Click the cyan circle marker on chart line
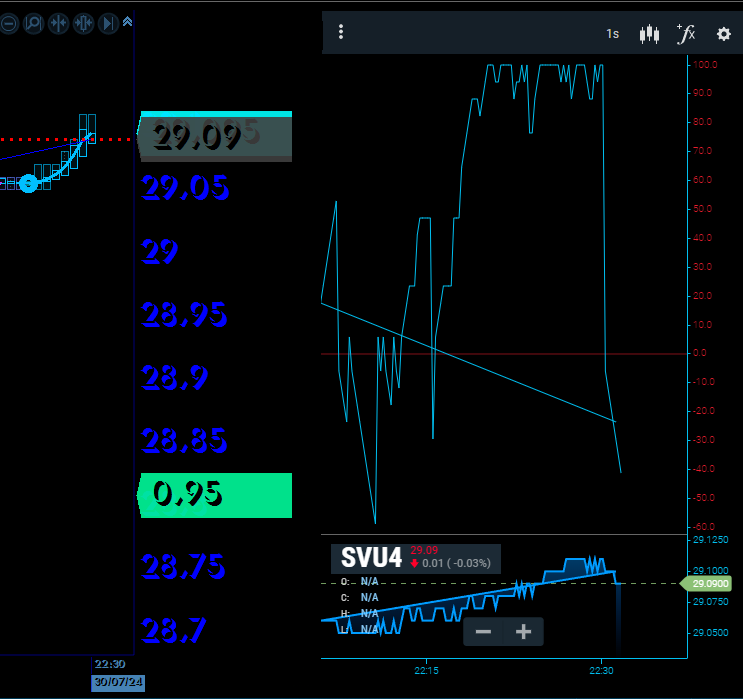Viewport: 743px width, 699px height. tap(28, 183)
